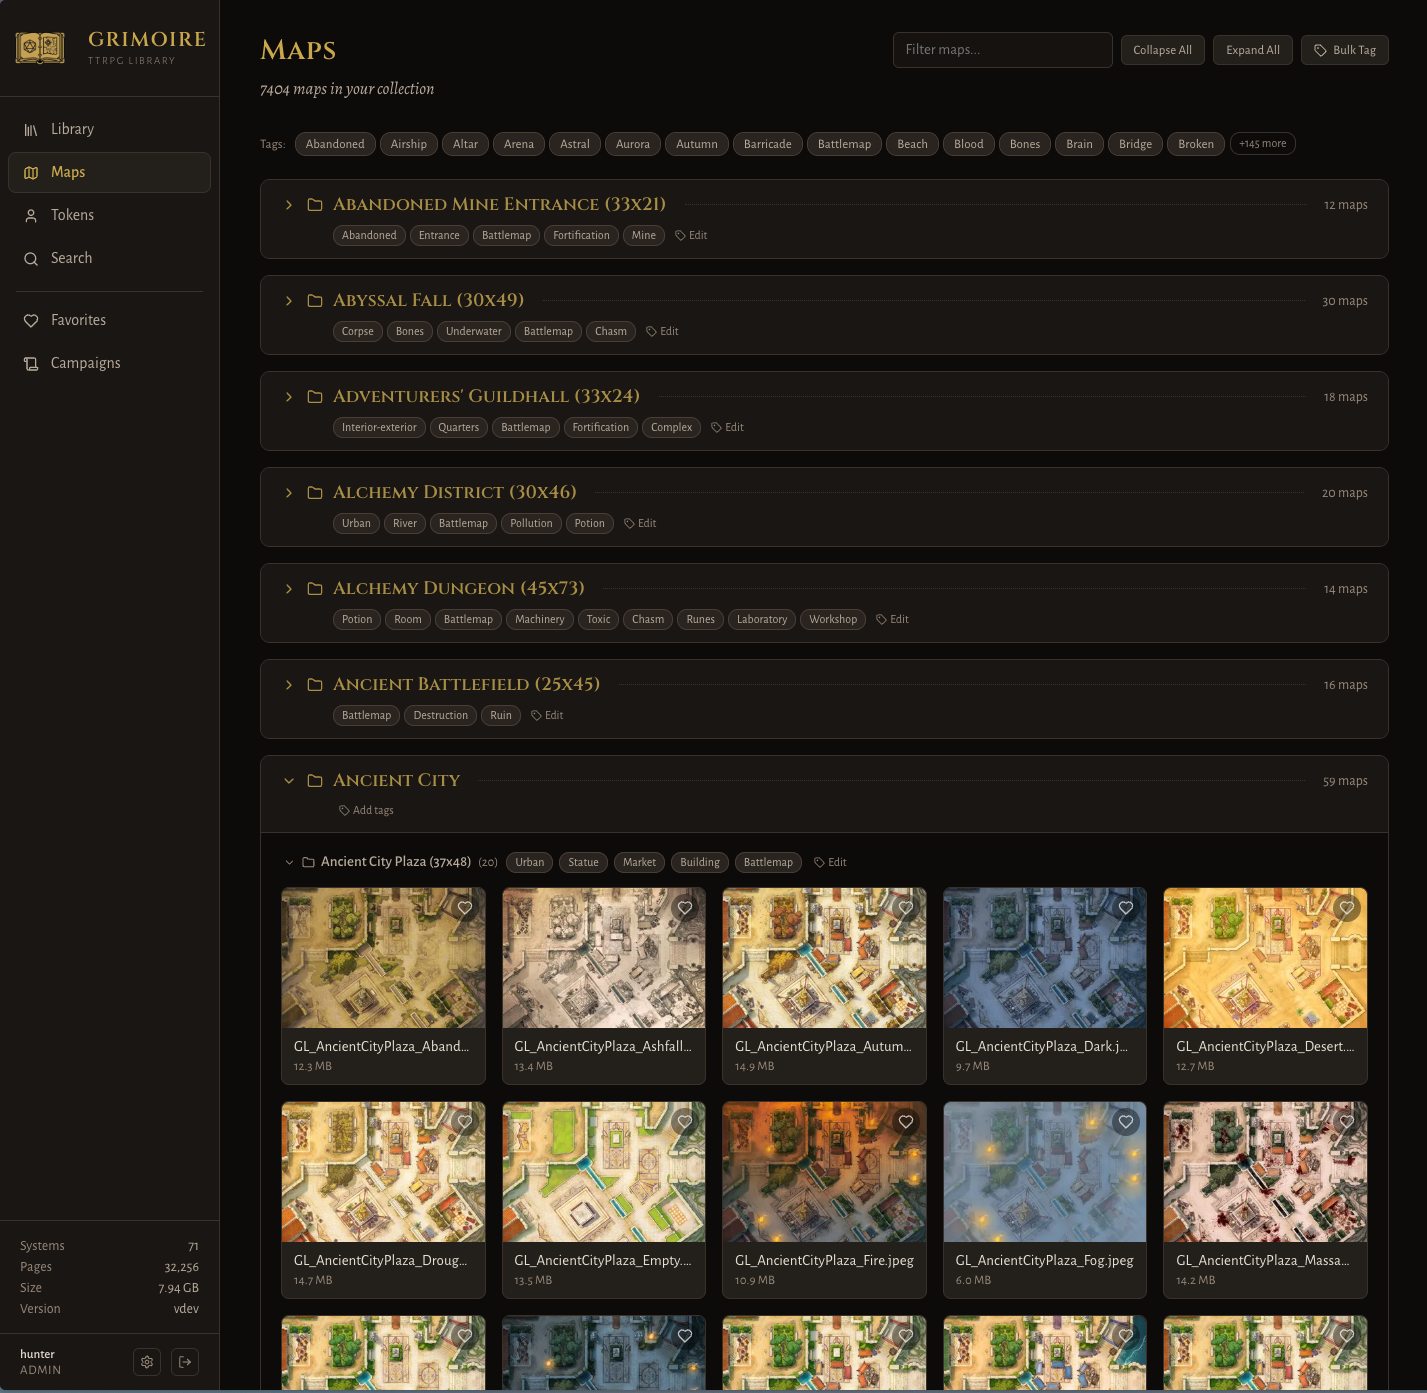Edit tags for Abandoned Mine Entrance
The width and height of the screenshot is (1427, 1393).
pyautogui.click(x=691, y=235)
